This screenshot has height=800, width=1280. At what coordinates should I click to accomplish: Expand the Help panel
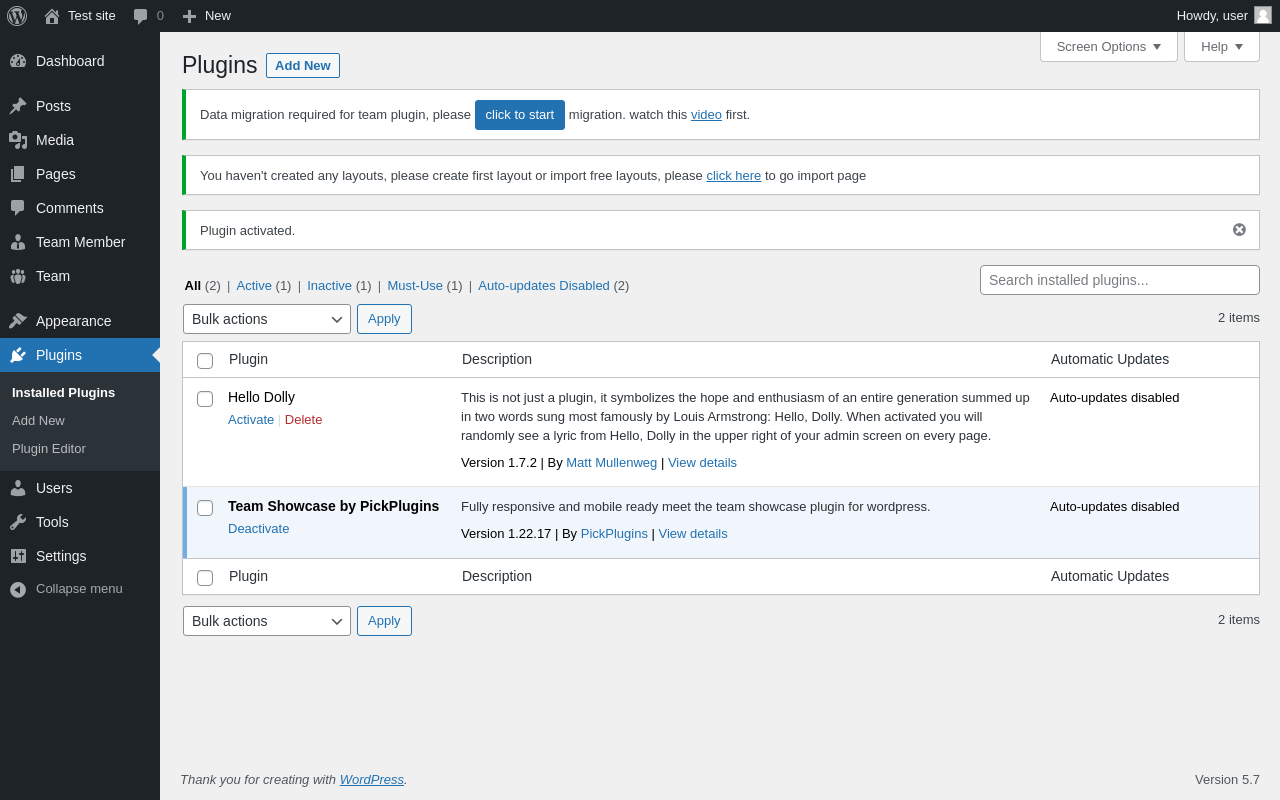coord(1222,46)
